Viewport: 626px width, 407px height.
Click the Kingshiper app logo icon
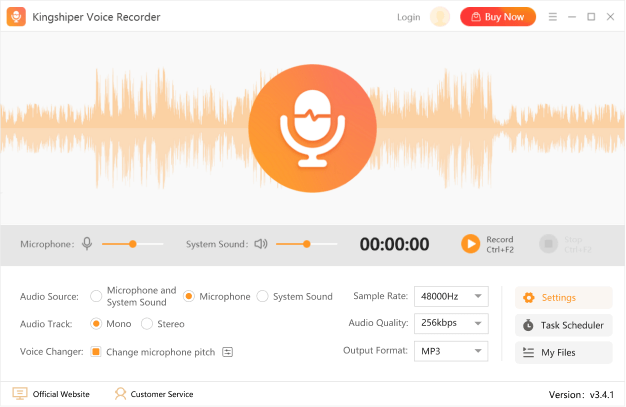pos(16,17)
